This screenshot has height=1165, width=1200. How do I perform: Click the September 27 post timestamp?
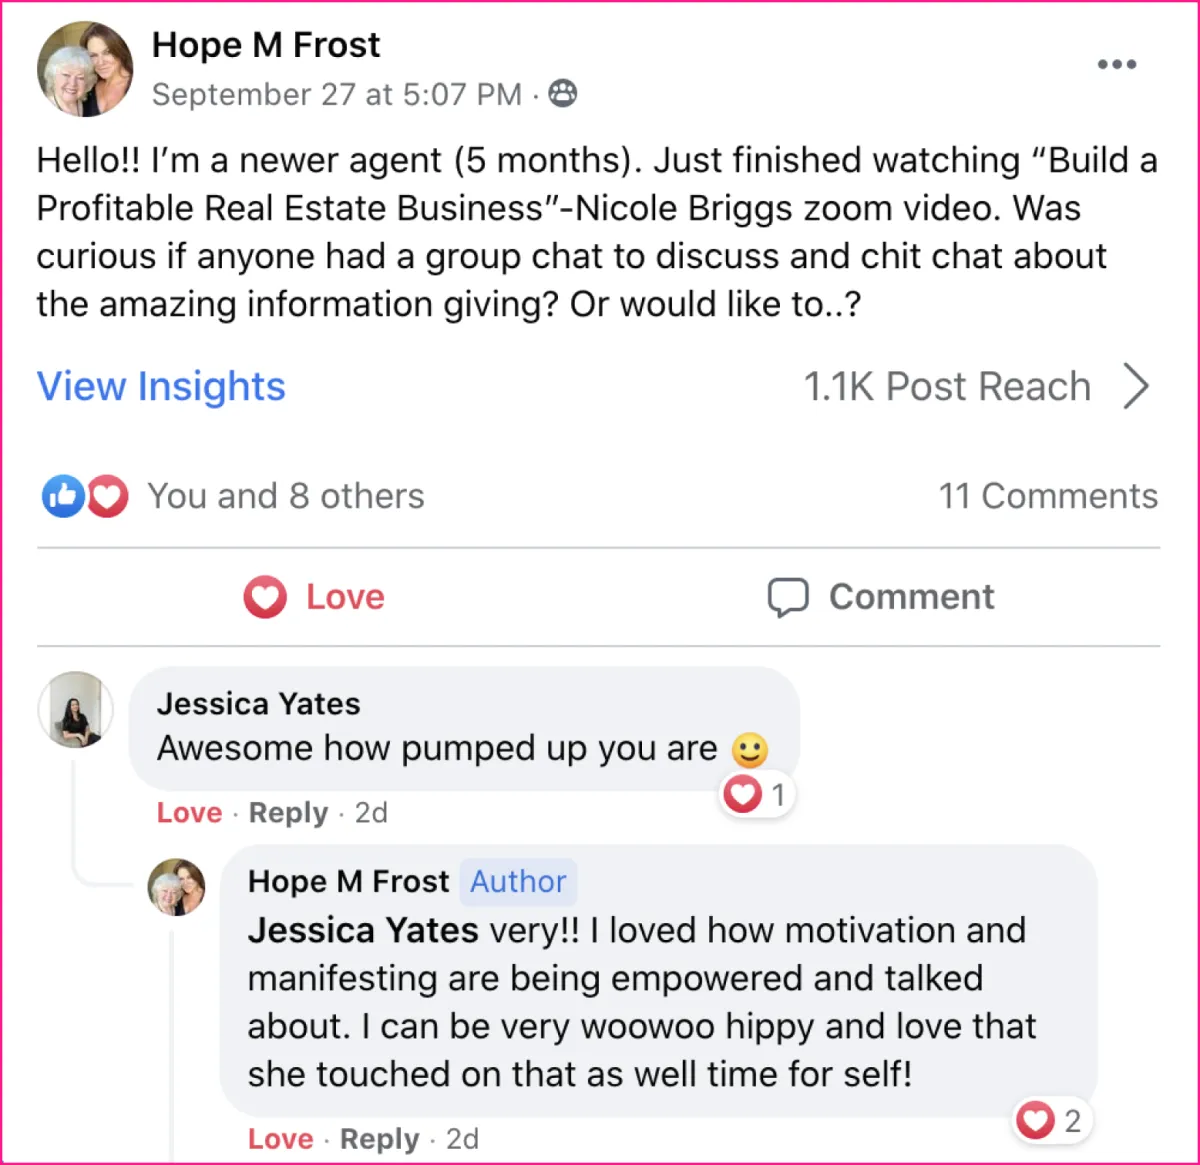tap(336, 94)
